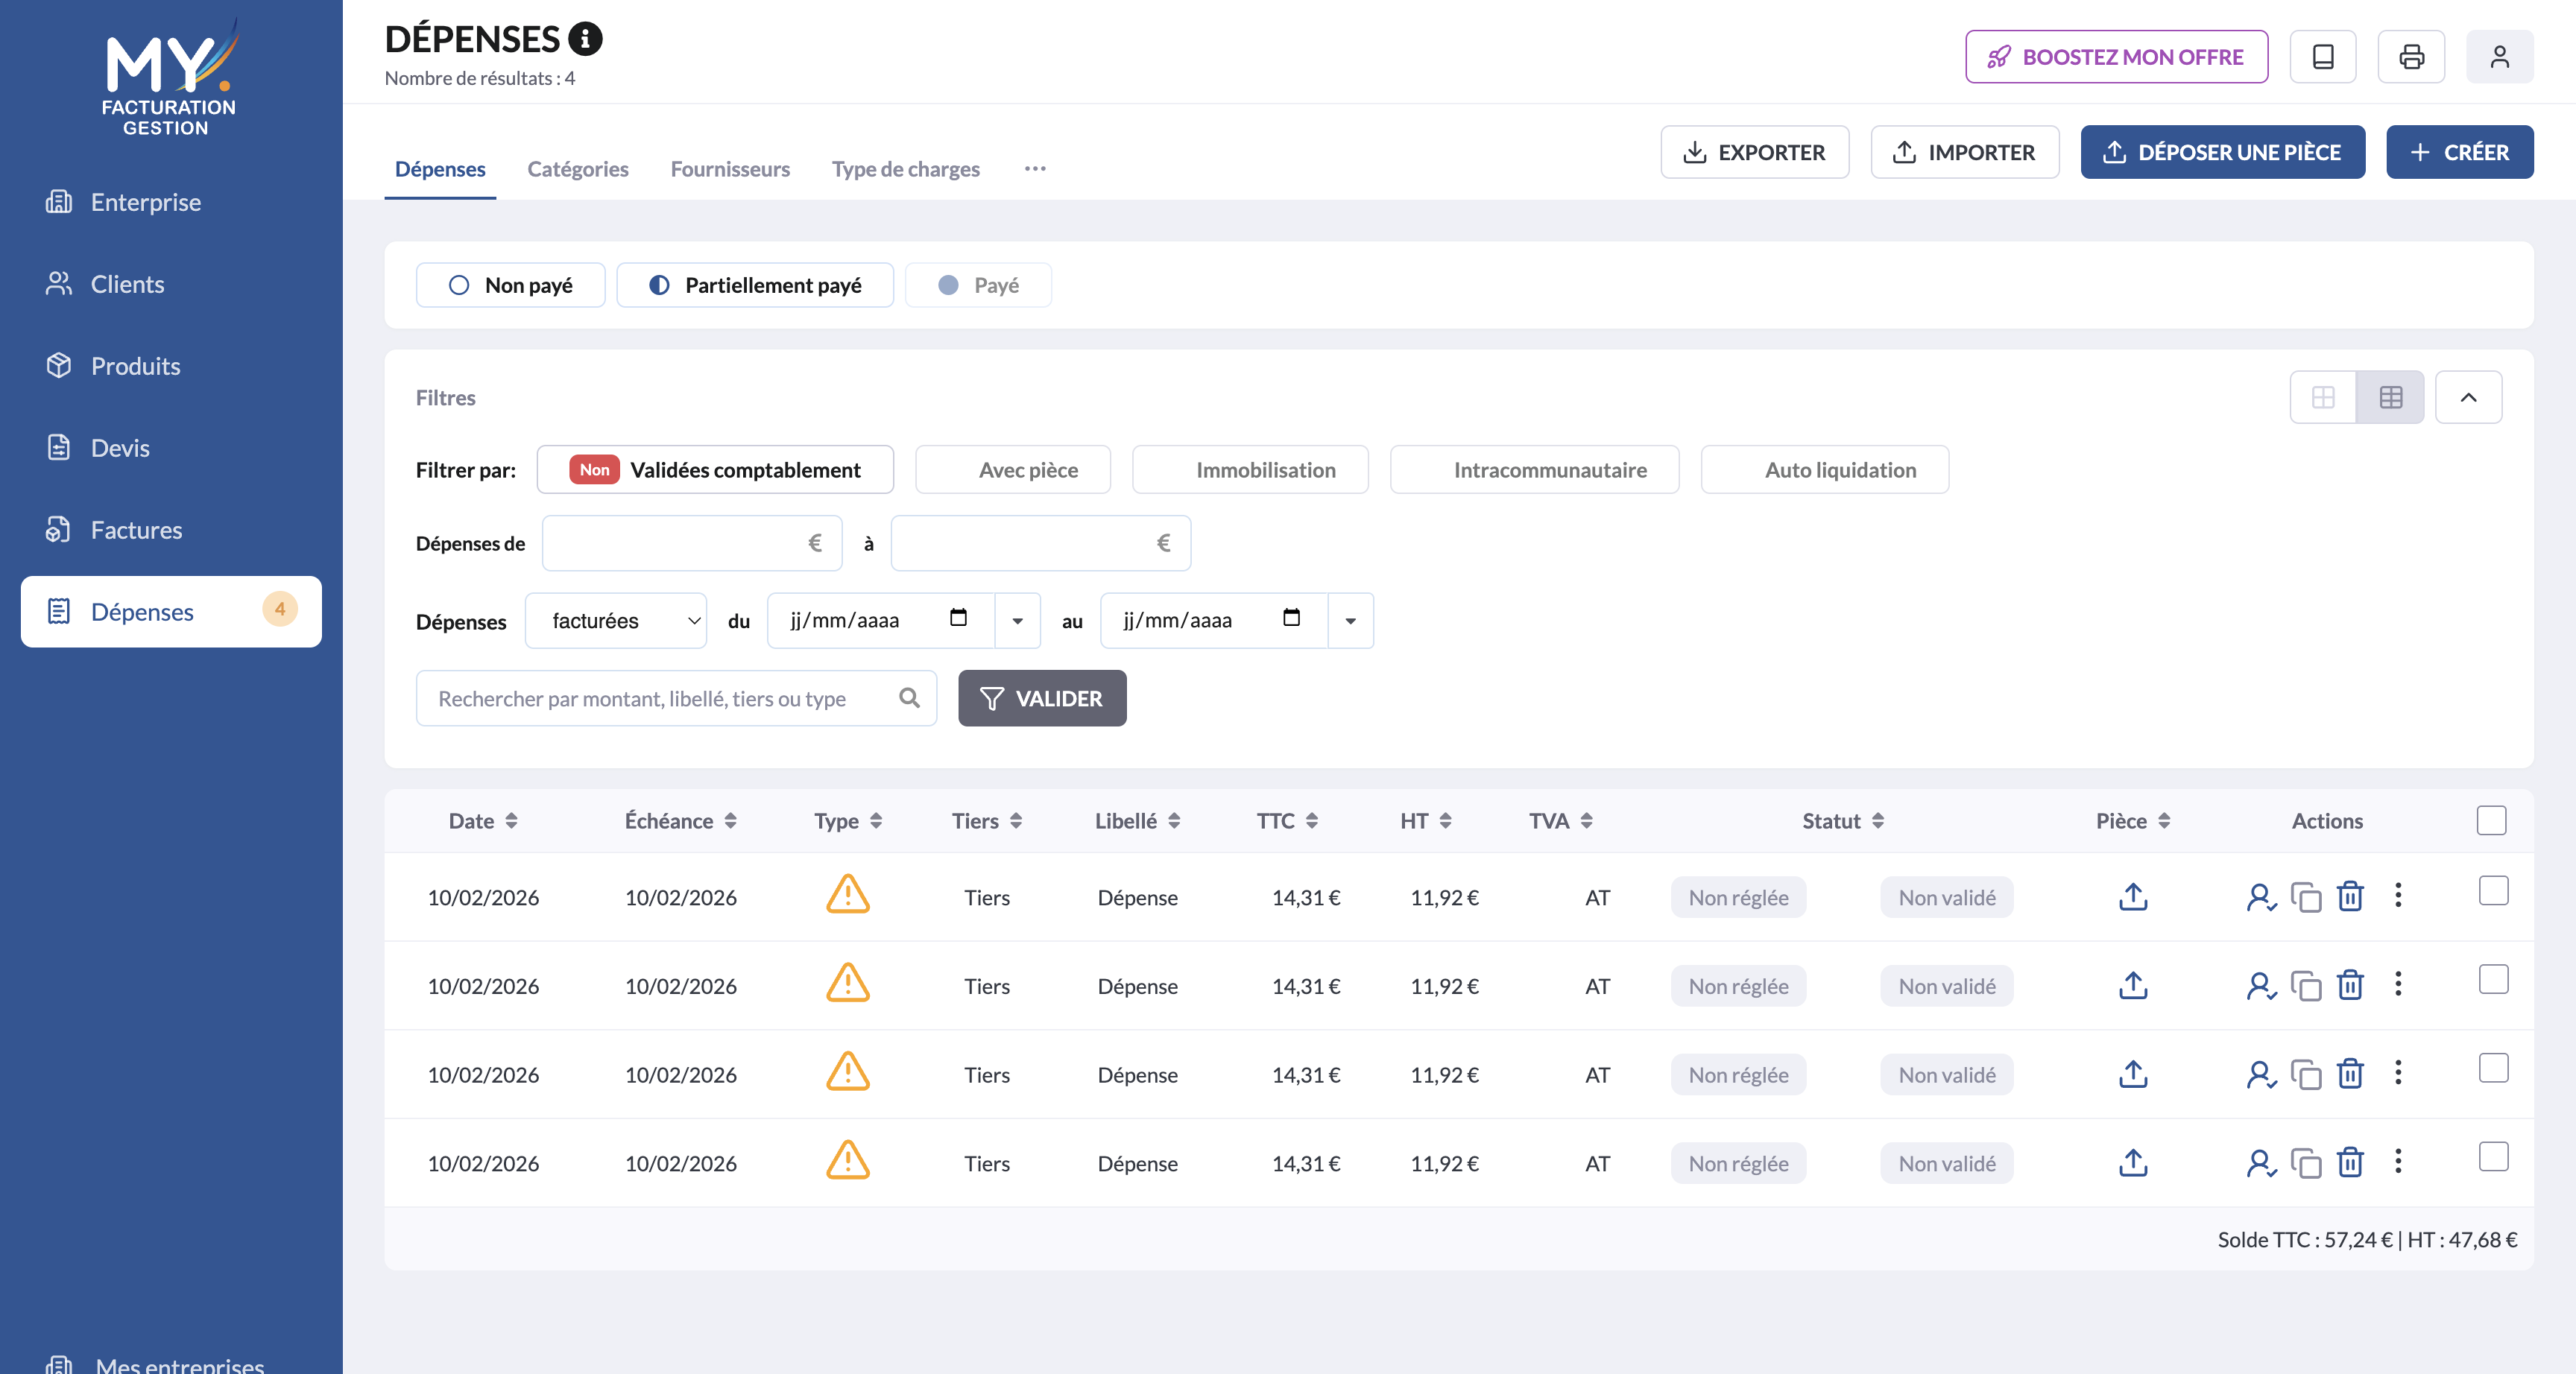Click the info icon beside DÉPENSES
Screen dimensions: 2576x1374
[585, 39]
